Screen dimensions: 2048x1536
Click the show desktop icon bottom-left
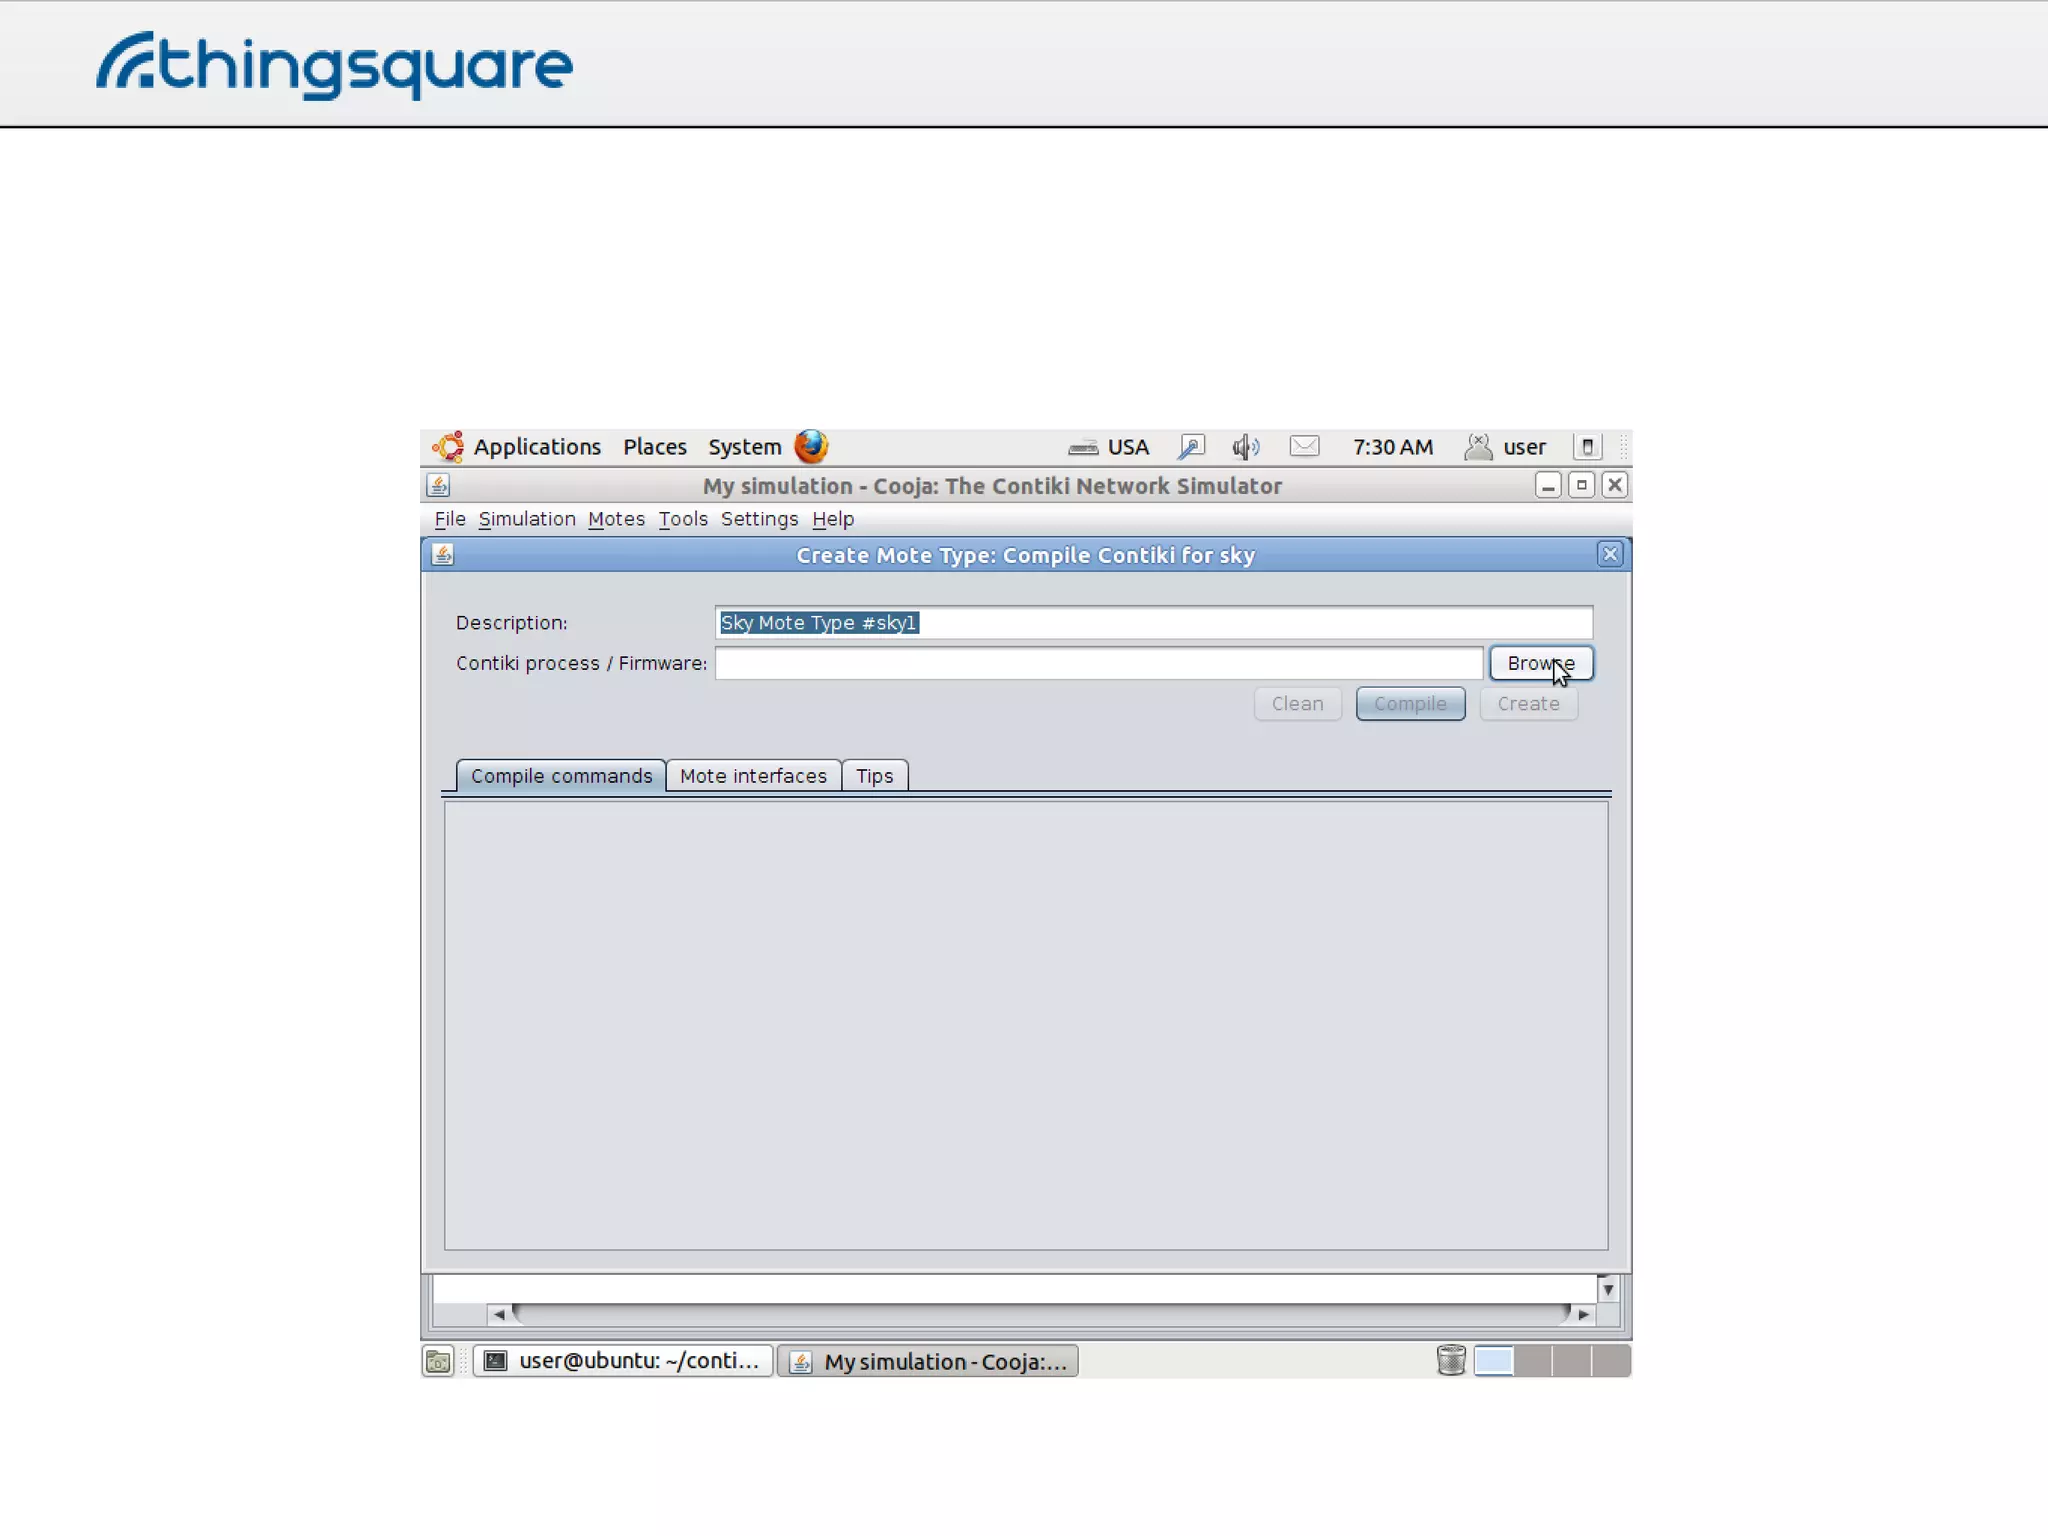[438, 1360]
